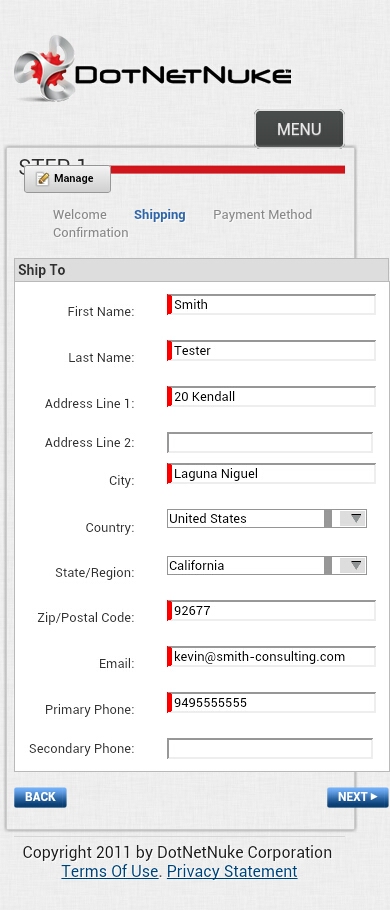Click the pencil icon on Manage button
Screen dimensions: 390x910
[43, 179]
